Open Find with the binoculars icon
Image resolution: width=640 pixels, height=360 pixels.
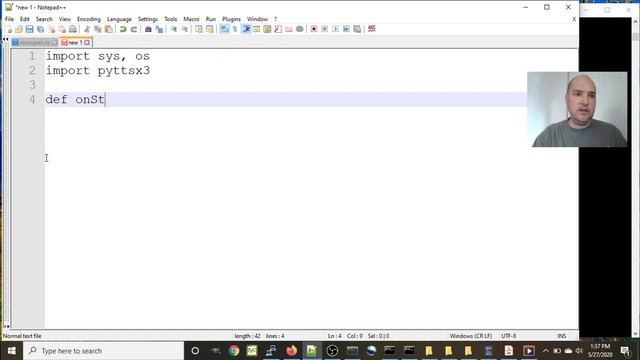[x=148, y=29]
